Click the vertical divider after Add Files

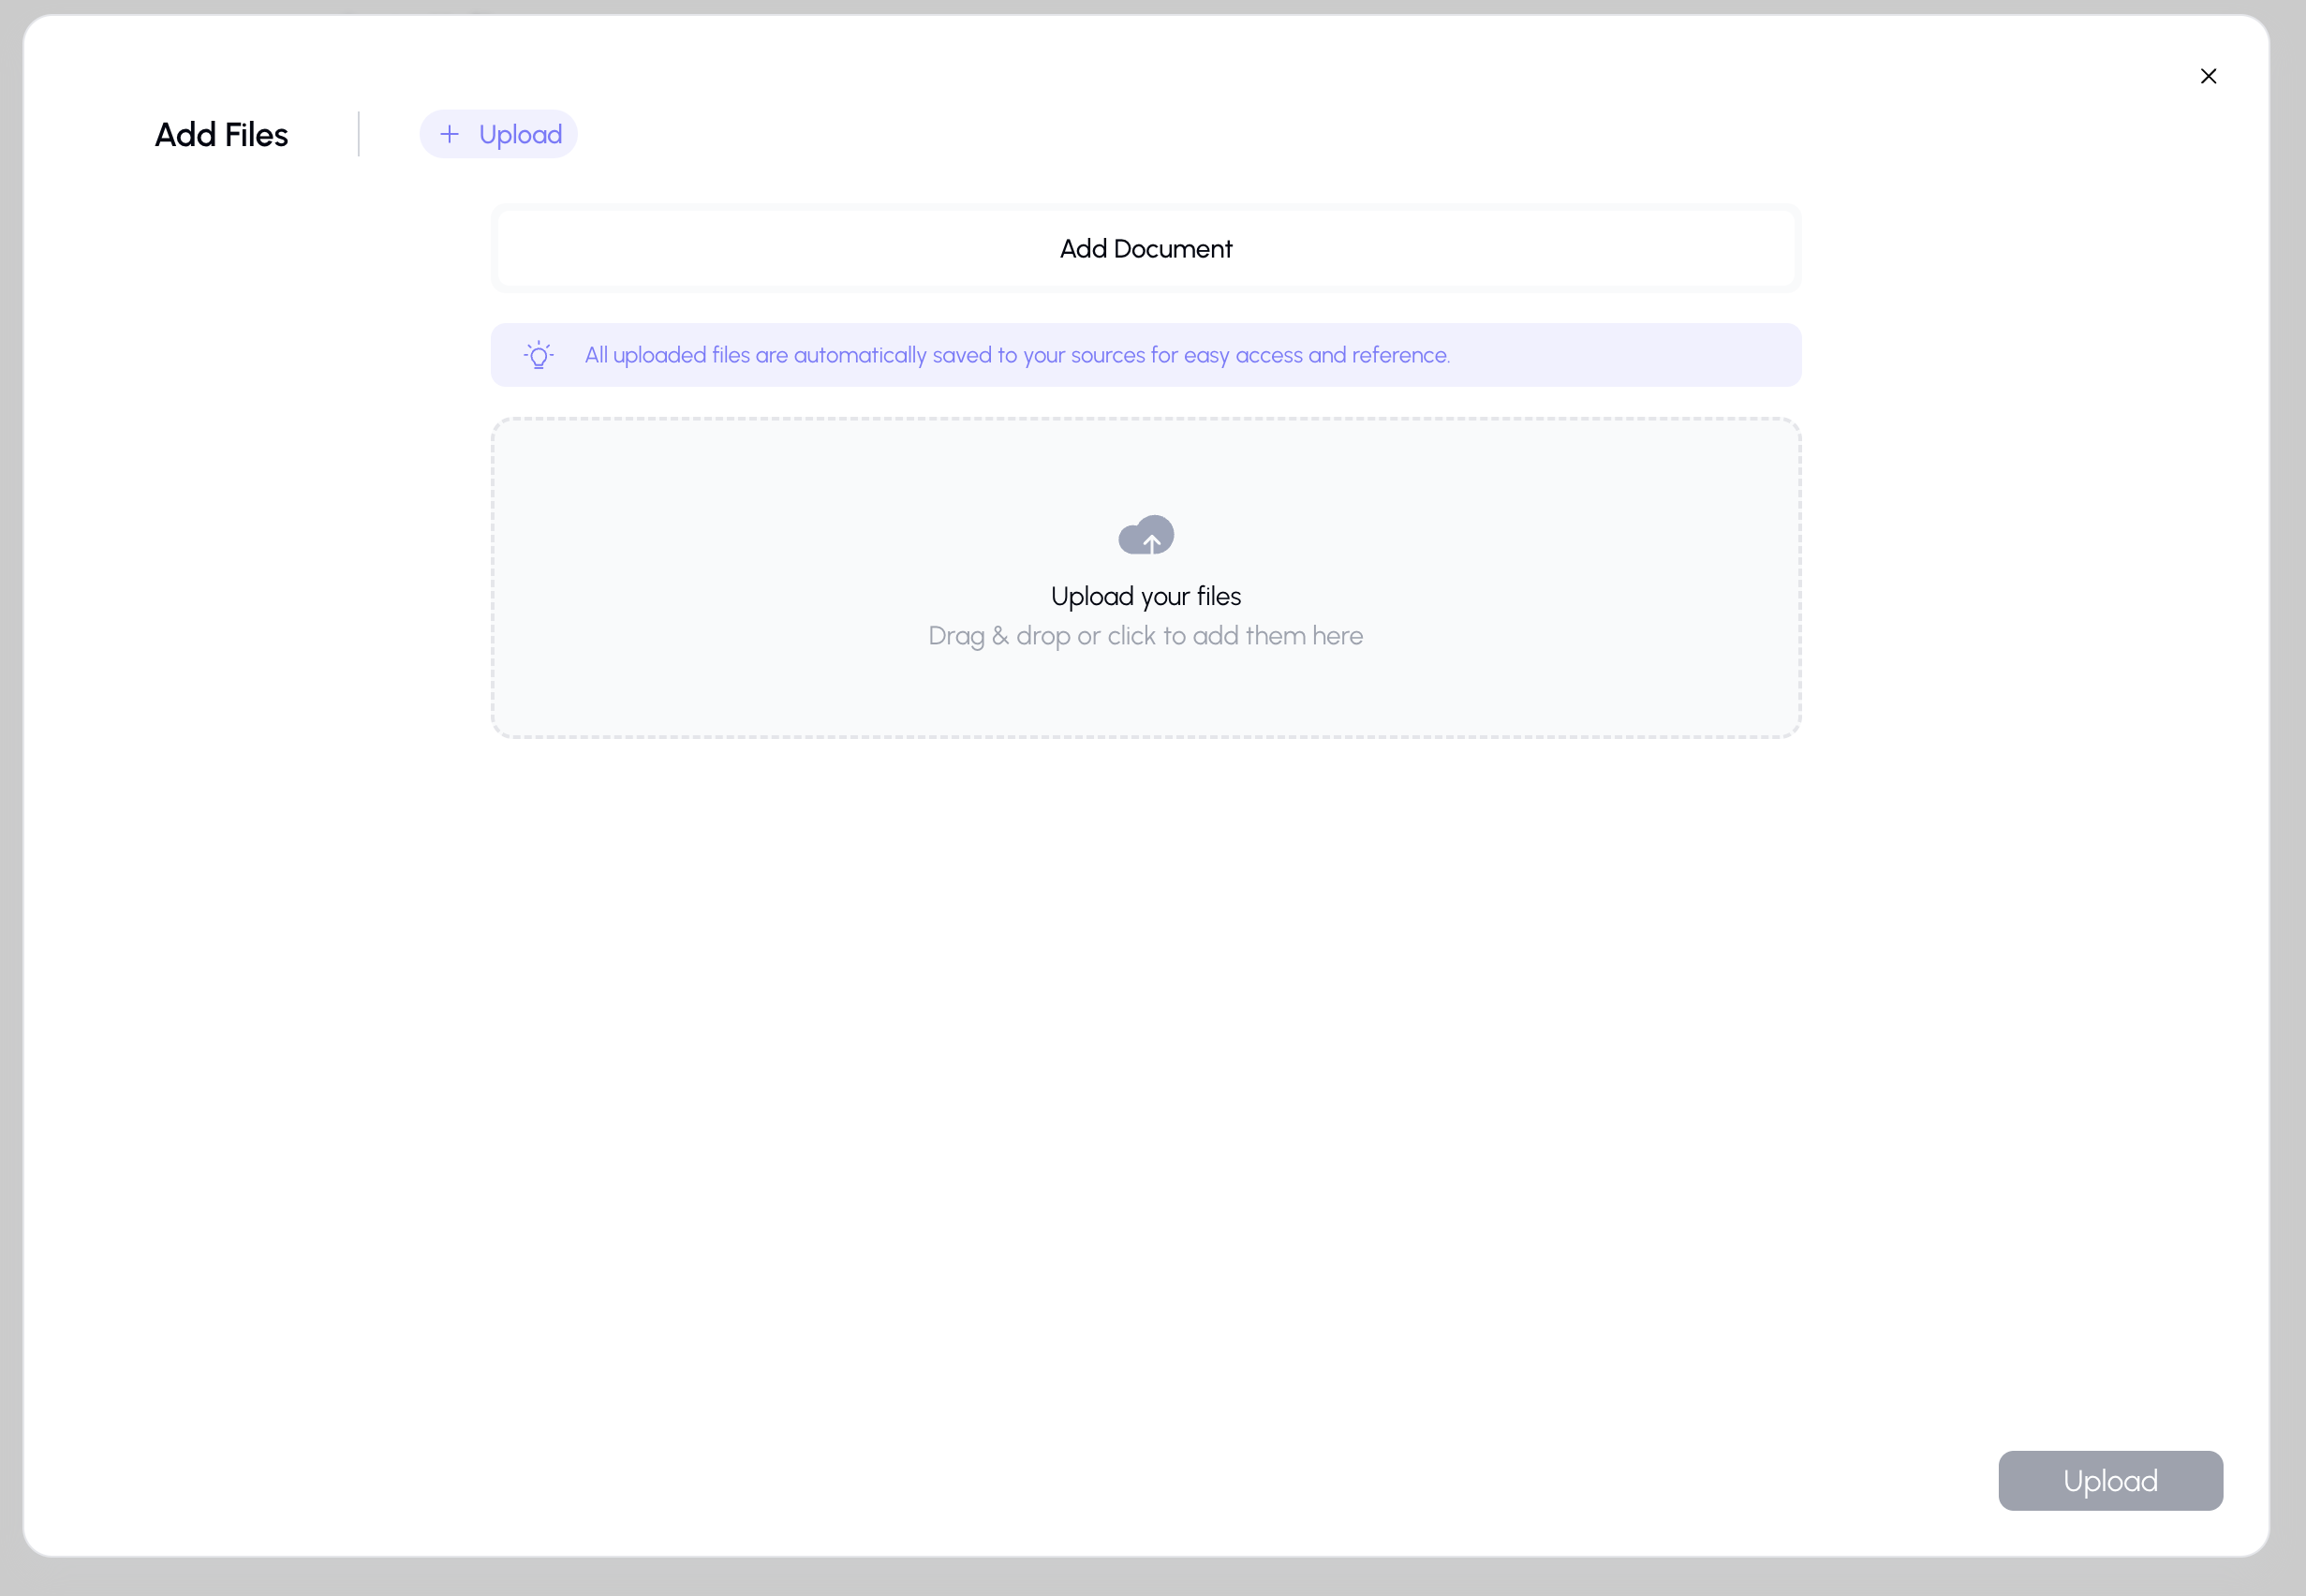click(x=358, y=134)
